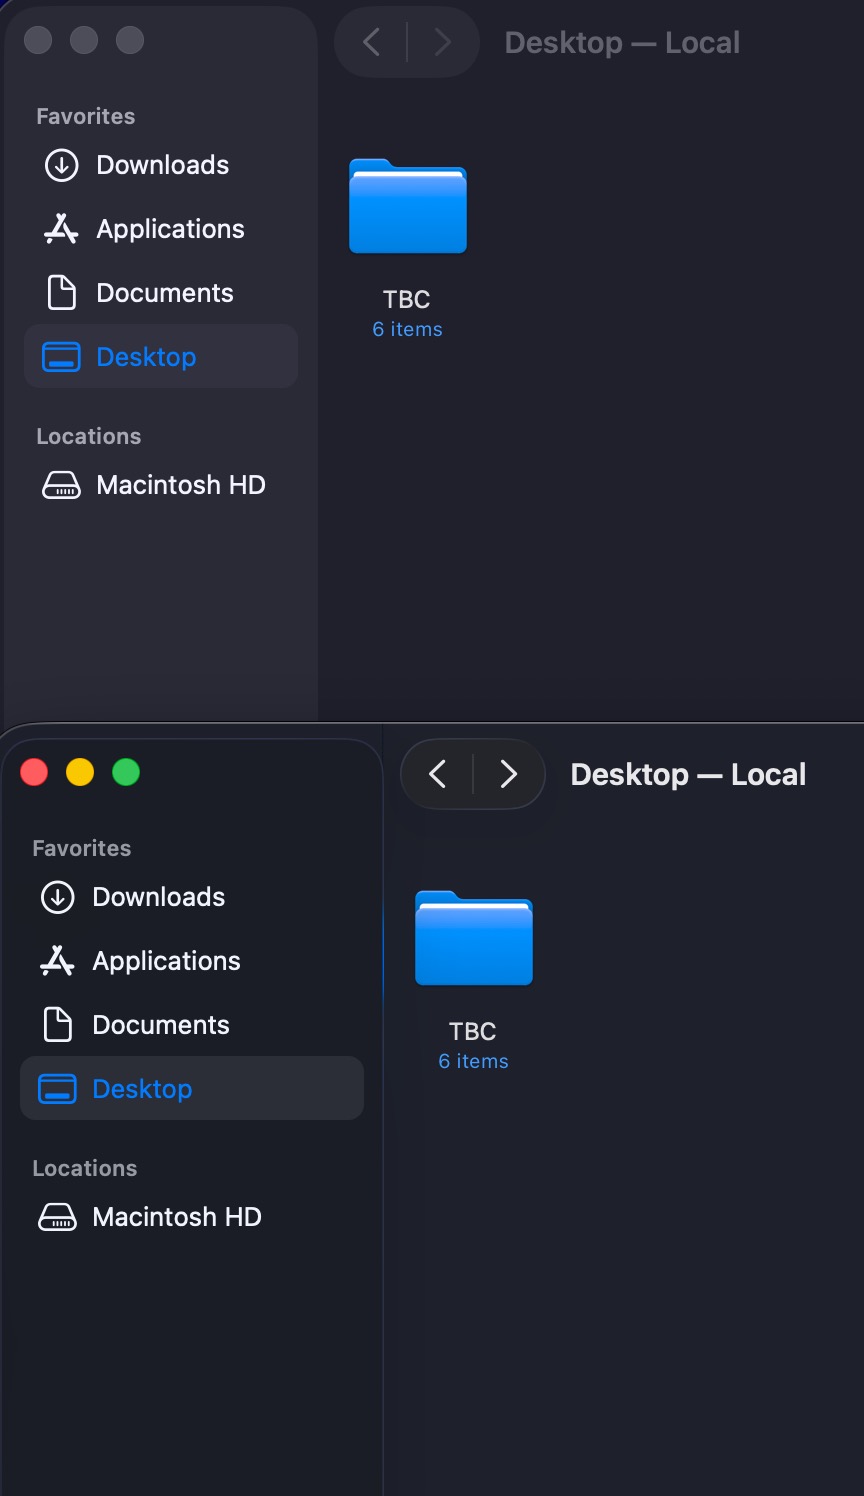The image size is (864, 1496).
Task: Click the Downloads arrow icon in the front window
Action: coord(58,897)
